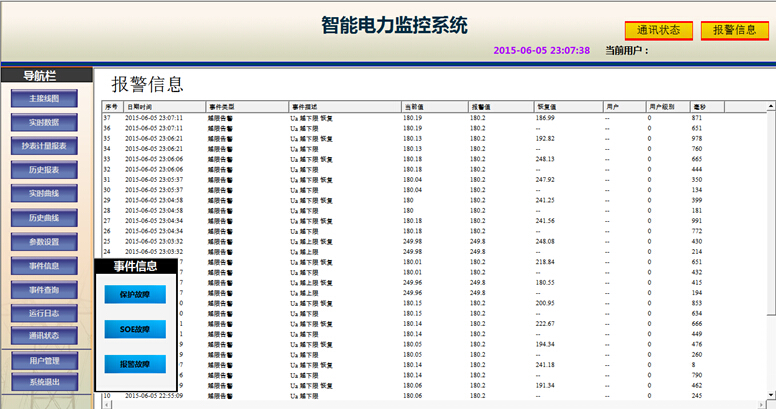Open the 运行日志 log page
Viewport: 776px width, 409px height.
click(44, 313)
